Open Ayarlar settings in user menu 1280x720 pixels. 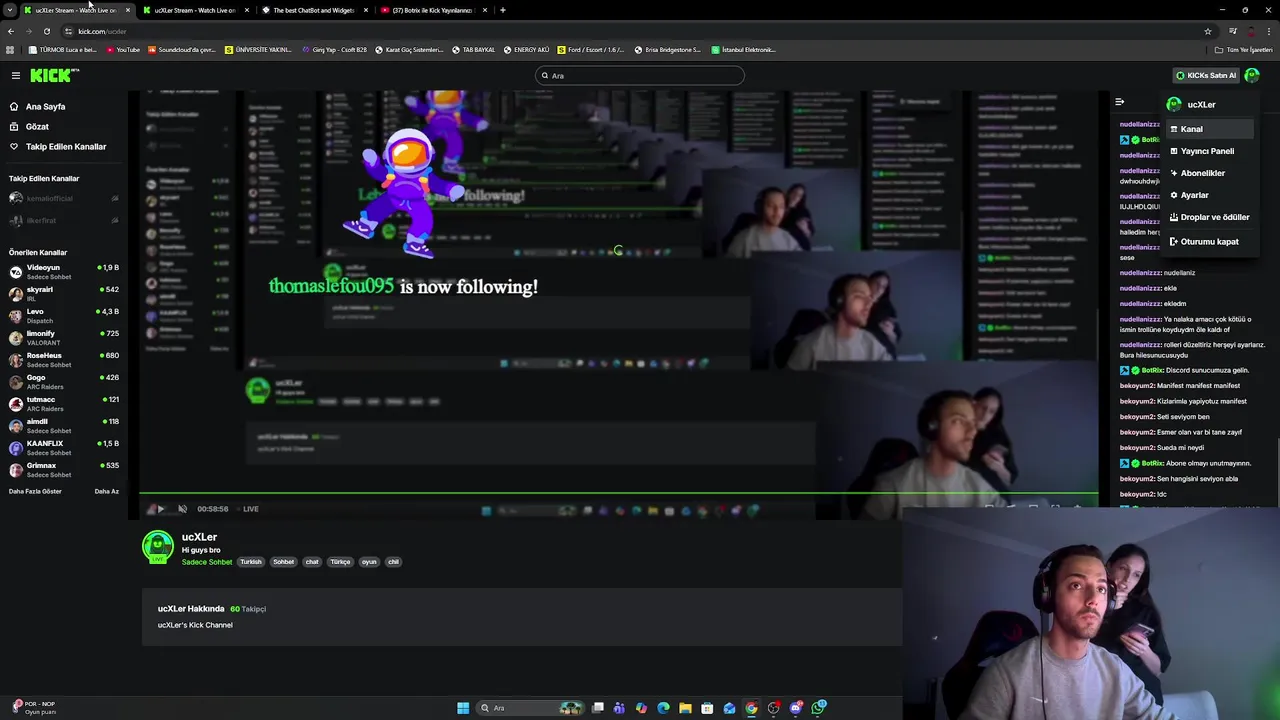tap(1209, 195)
